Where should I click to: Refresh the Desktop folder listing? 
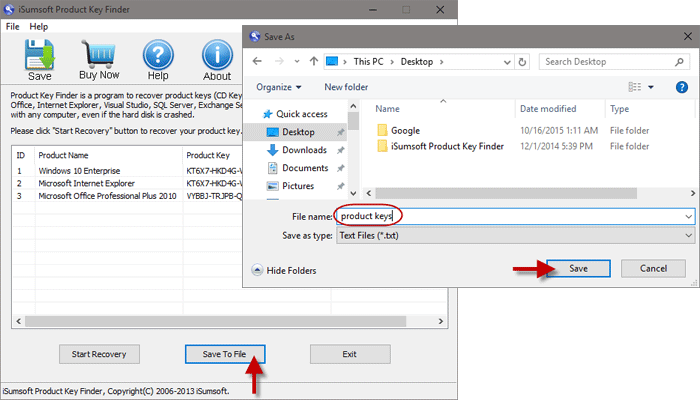(x=522, y=62)
